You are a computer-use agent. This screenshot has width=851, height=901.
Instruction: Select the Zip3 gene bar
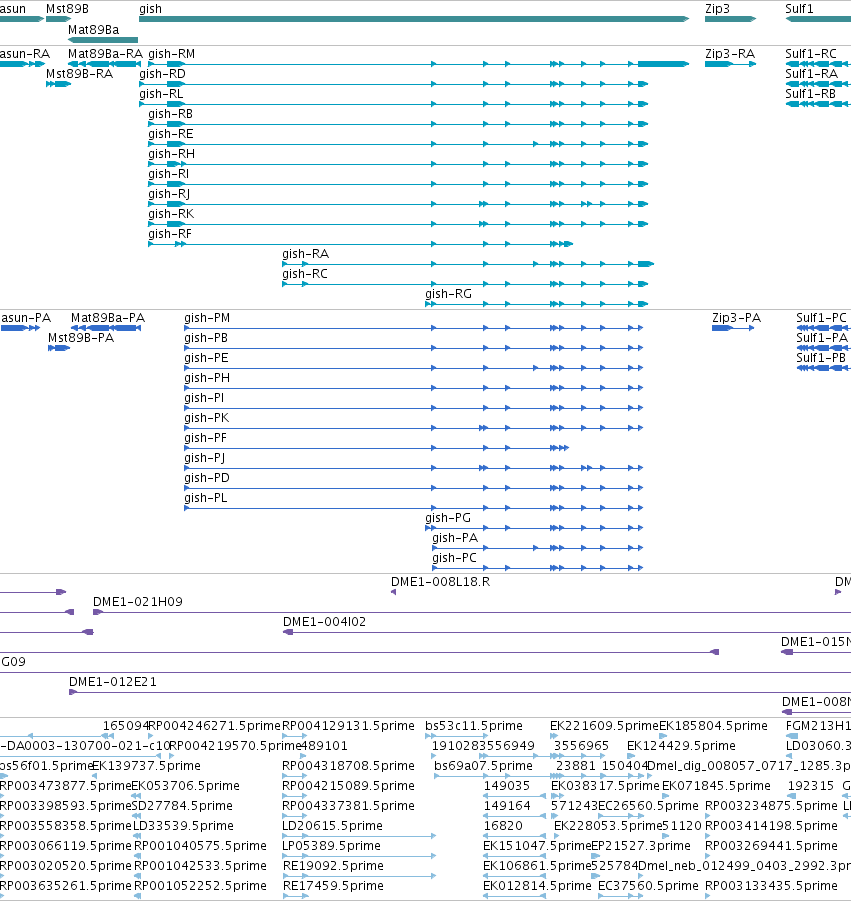tap(730, 19)
